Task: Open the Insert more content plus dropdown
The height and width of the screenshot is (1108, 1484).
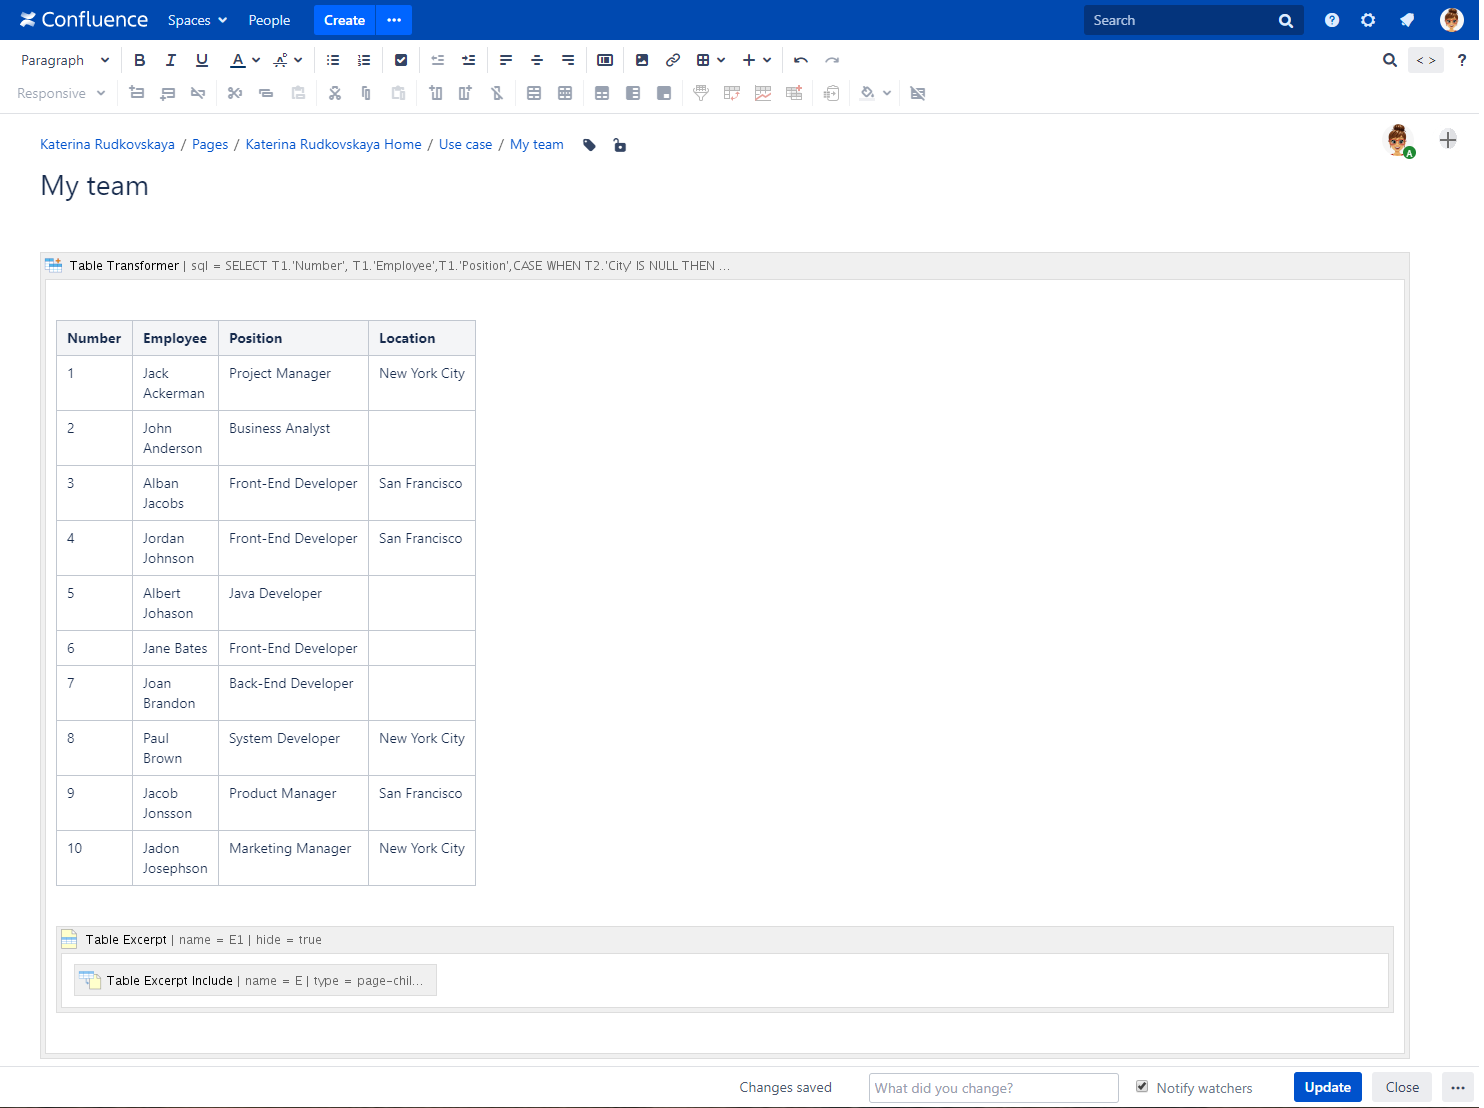Action: tap(756, 60)
